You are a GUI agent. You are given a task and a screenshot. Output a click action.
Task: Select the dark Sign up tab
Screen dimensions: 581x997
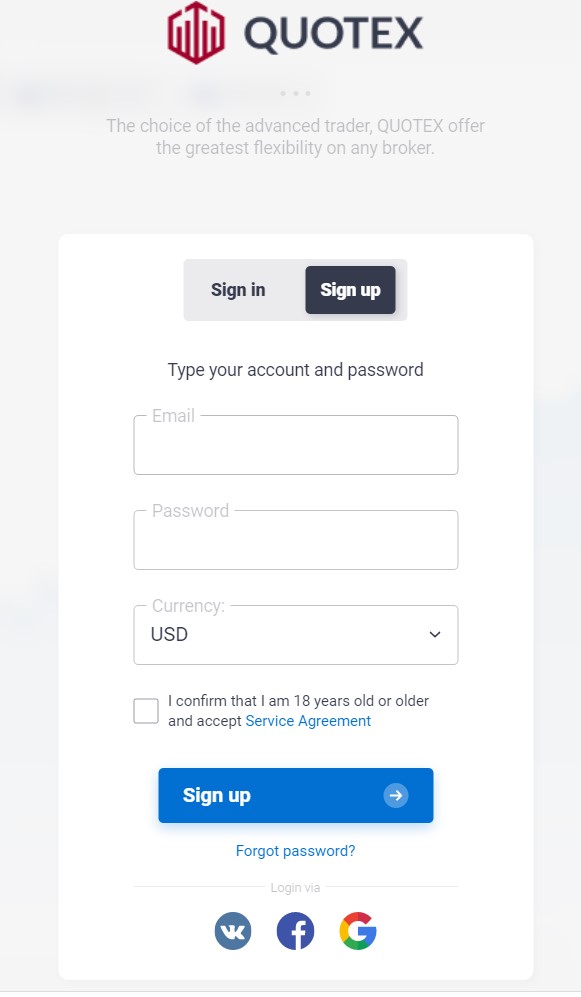pyautogui.click(x=350, y=290)
